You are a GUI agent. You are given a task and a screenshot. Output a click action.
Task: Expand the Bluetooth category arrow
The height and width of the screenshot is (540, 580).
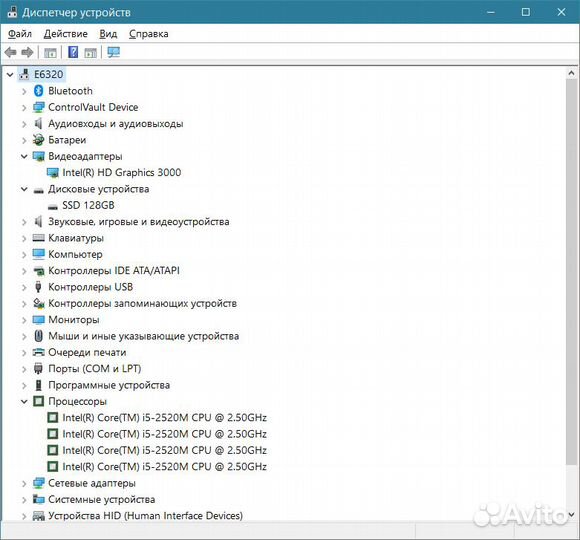pyautogui.click(x=24, y=91)
